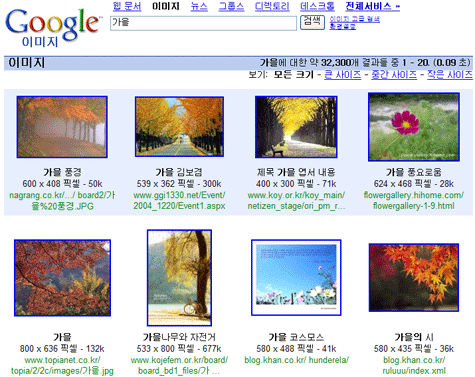
Task: Open the 가을의 시 orange leaves thumbnail
Action: point(414,277)
